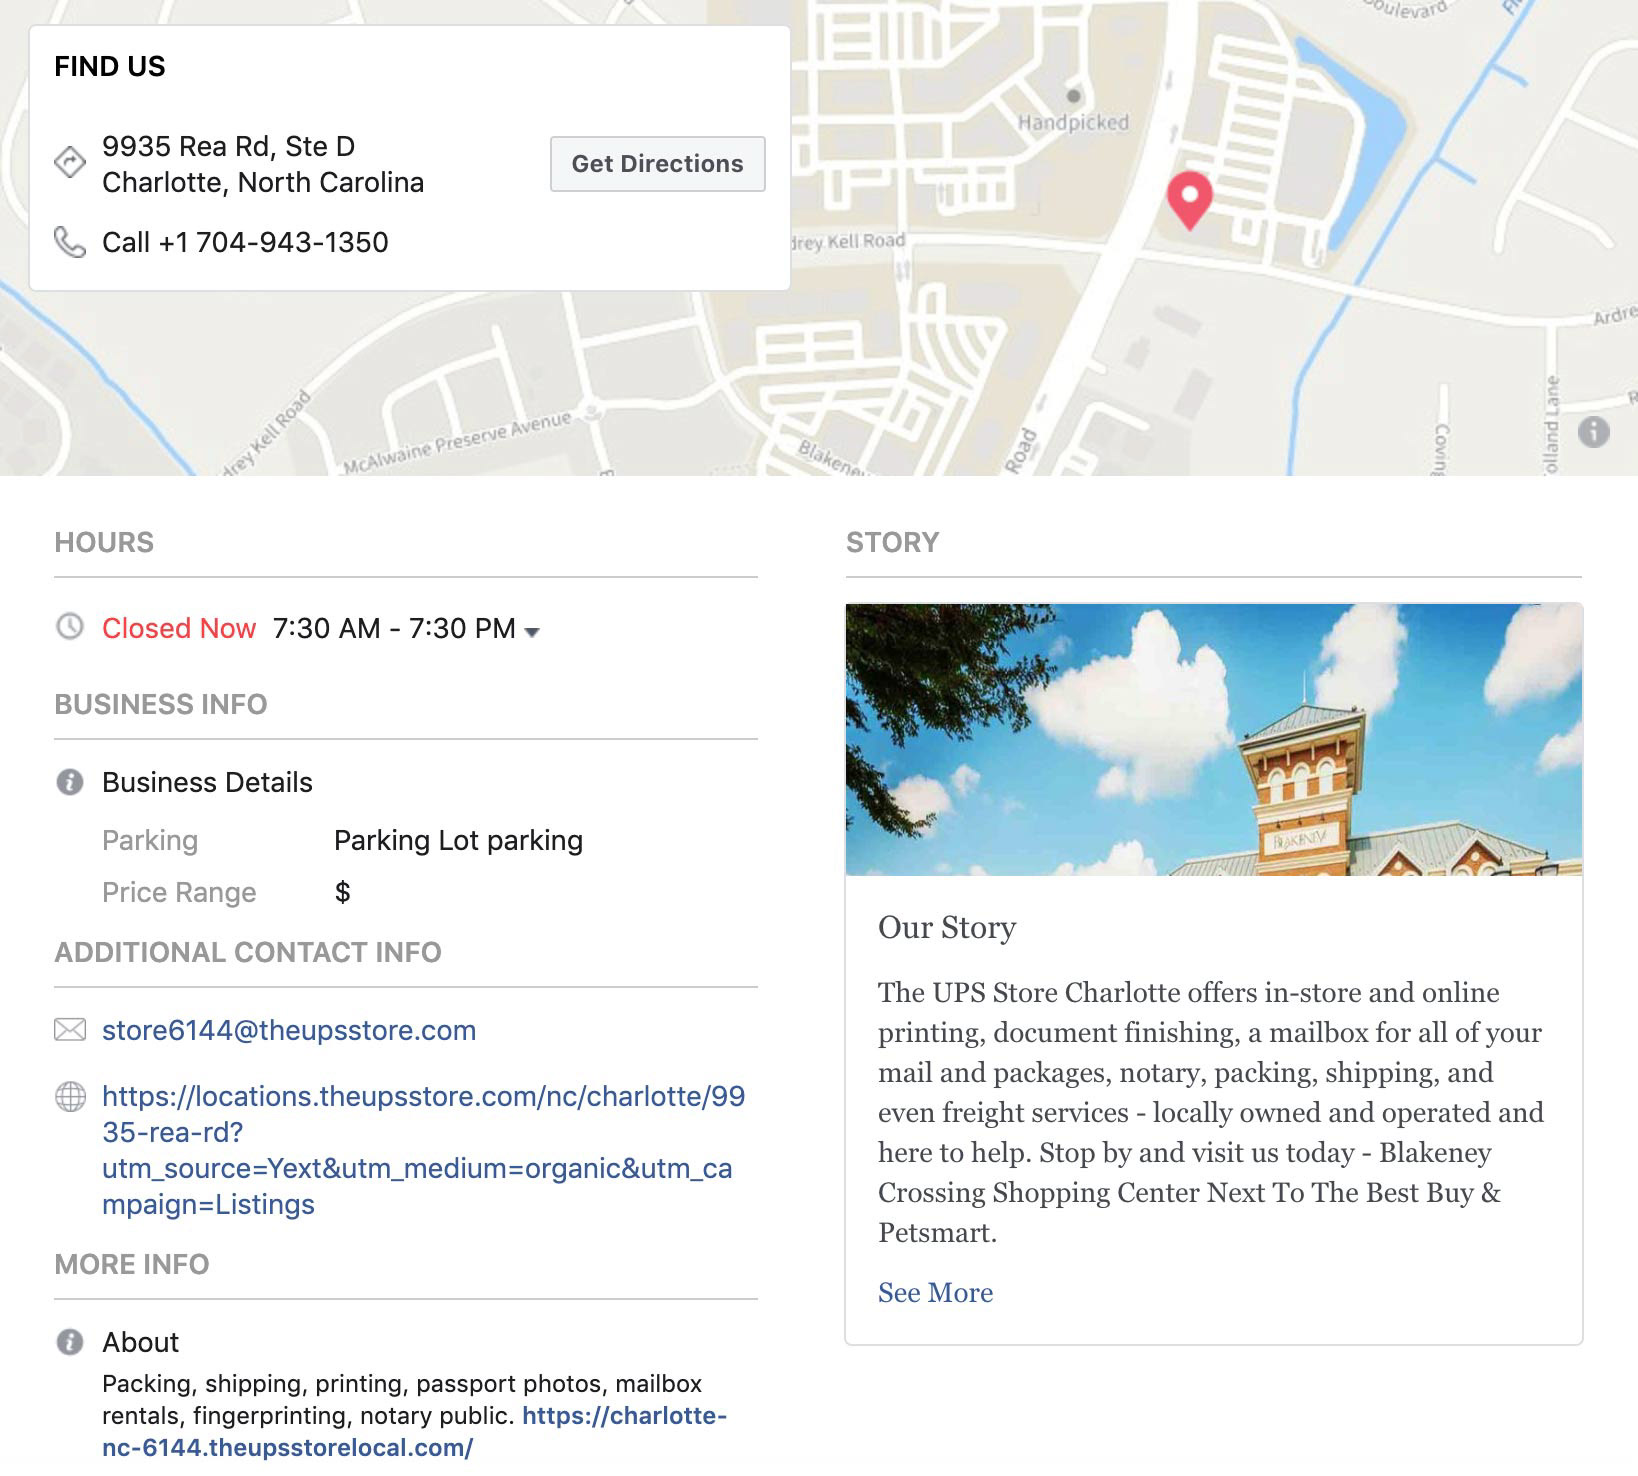Click the Parking Lot parking value
Image resolution: width=1638 pixels, height=1476 pixels.
[x=458, y=840]
